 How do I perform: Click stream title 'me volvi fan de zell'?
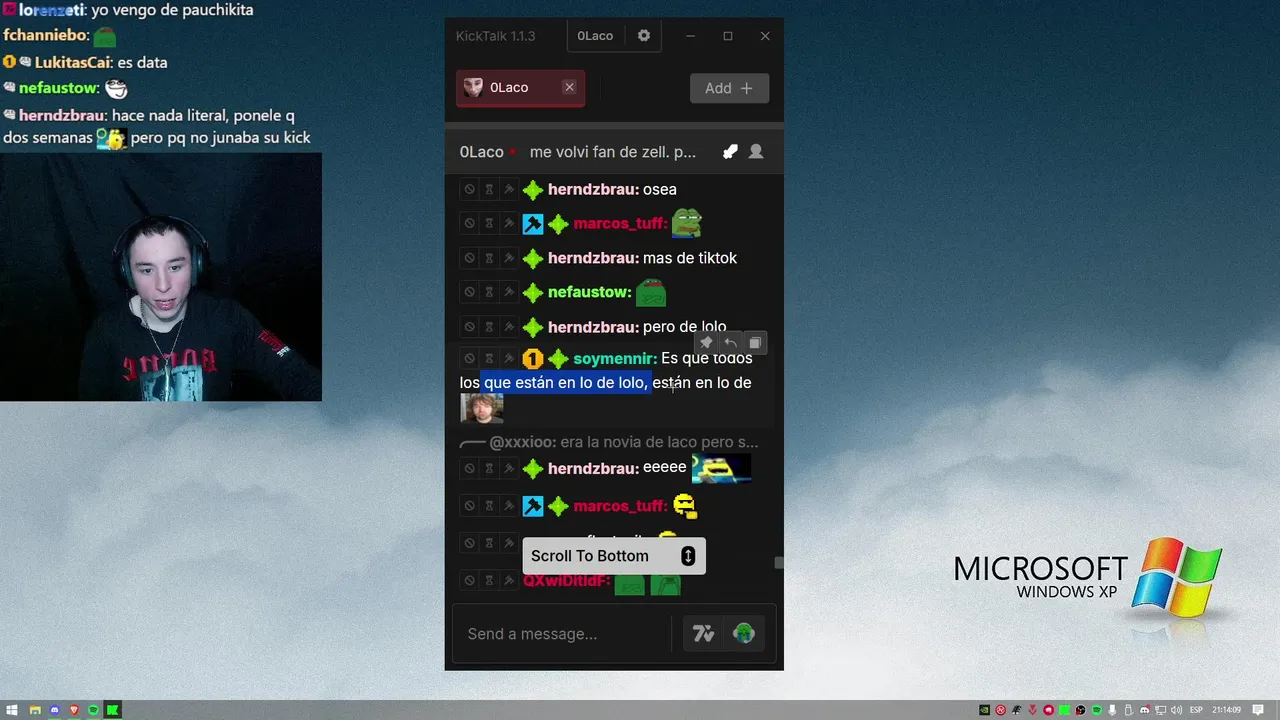click(613, 152)
